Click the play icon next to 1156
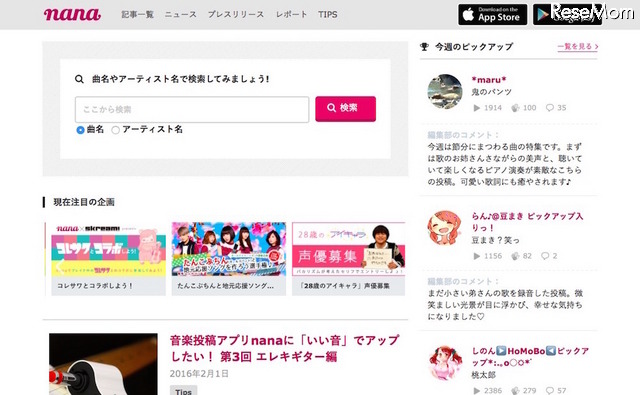This screenshot has width=640, height=395. [x=476, y=256]
